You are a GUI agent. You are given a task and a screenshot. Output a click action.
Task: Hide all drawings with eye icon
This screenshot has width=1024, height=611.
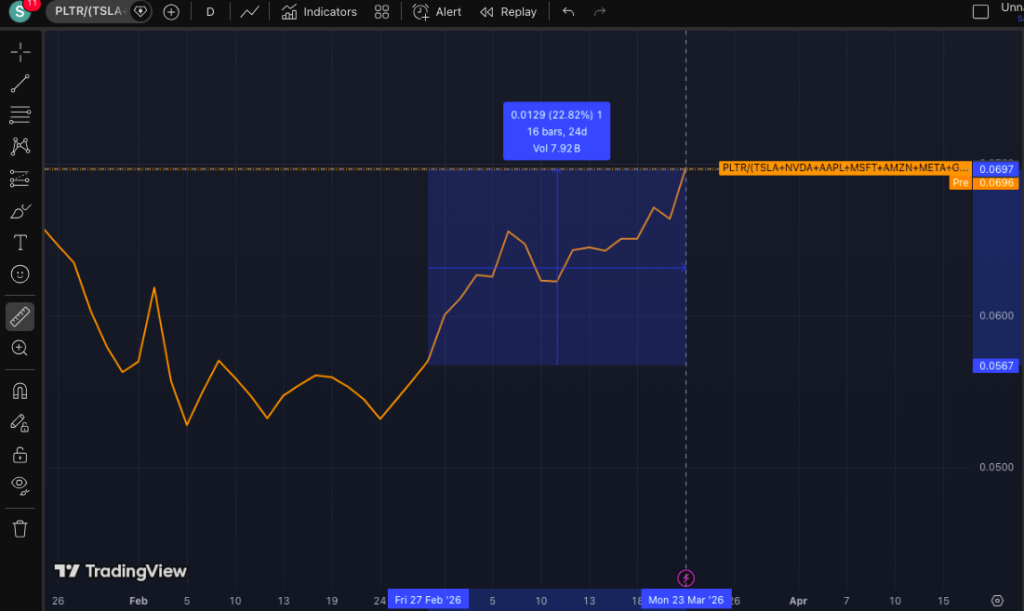point(20,486)
